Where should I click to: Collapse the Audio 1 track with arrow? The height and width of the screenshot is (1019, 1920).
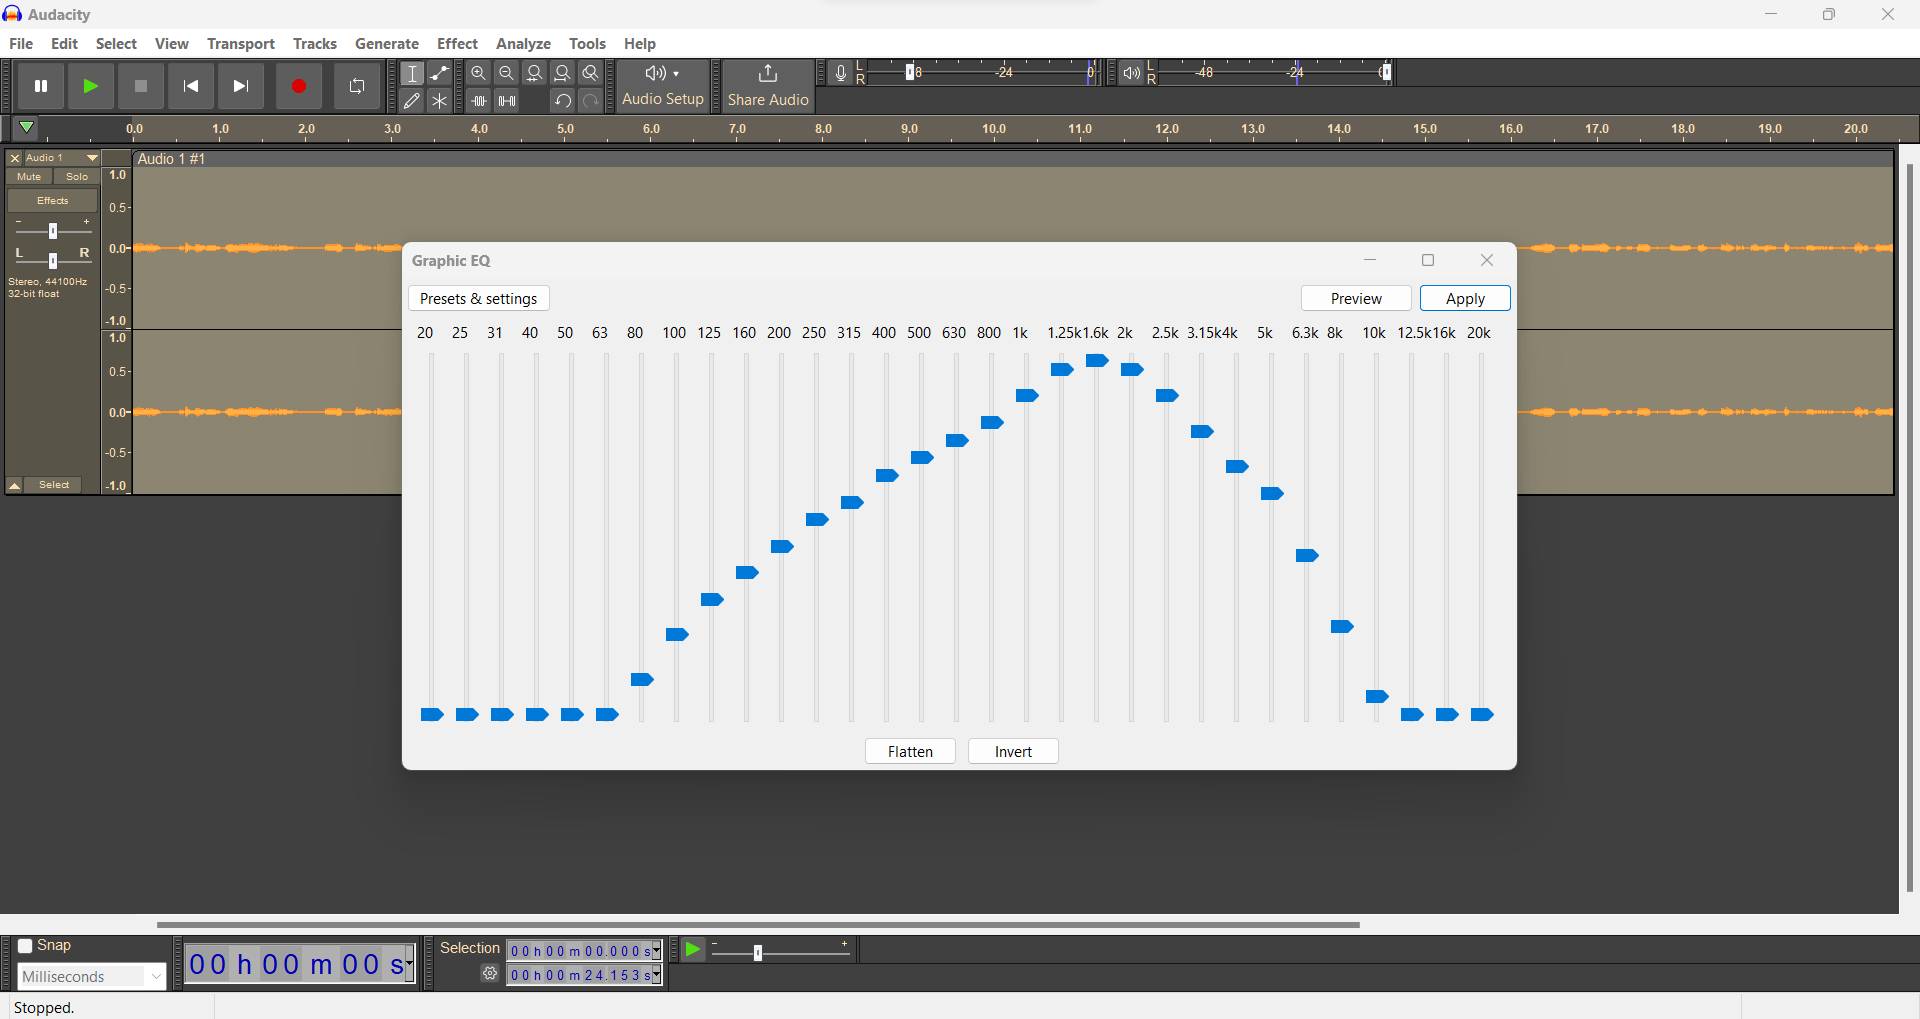(x=15, y=485)
